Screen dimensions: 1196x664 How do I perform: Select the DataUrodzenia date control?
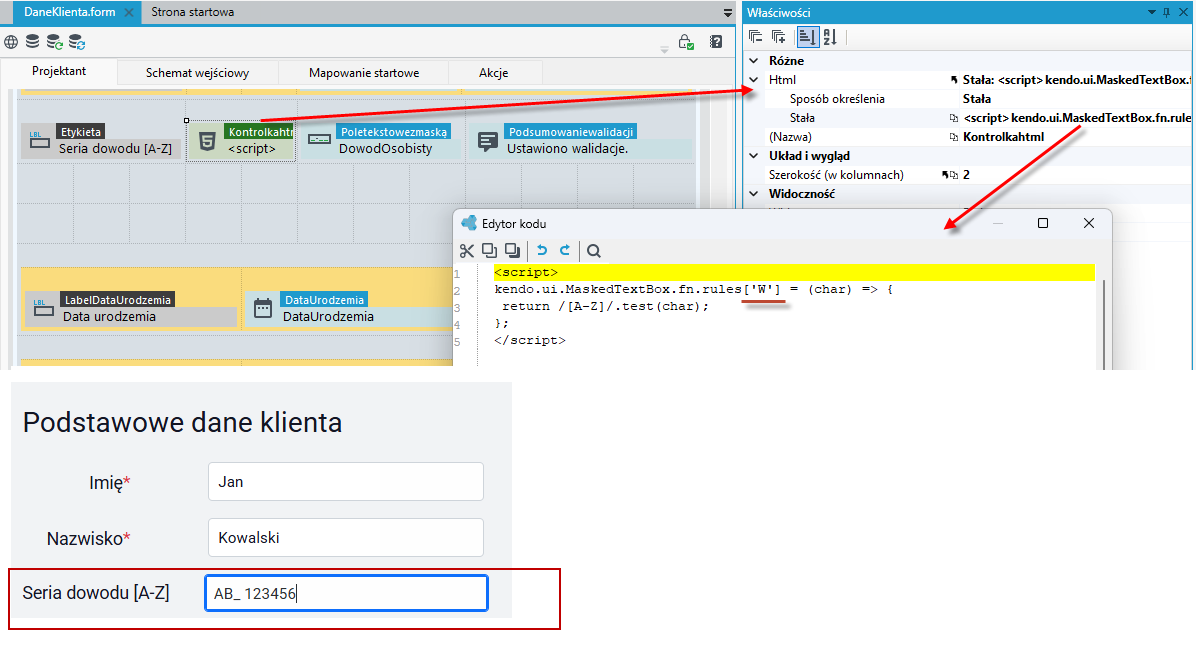point(348,308)
